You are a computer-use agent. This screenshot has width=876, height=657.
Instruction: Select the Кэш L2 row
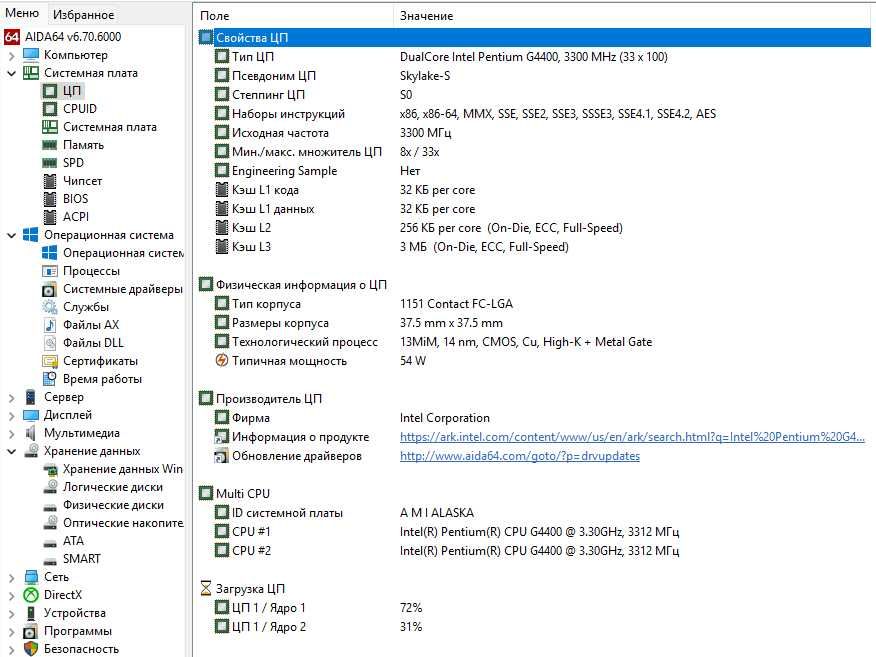534,227
